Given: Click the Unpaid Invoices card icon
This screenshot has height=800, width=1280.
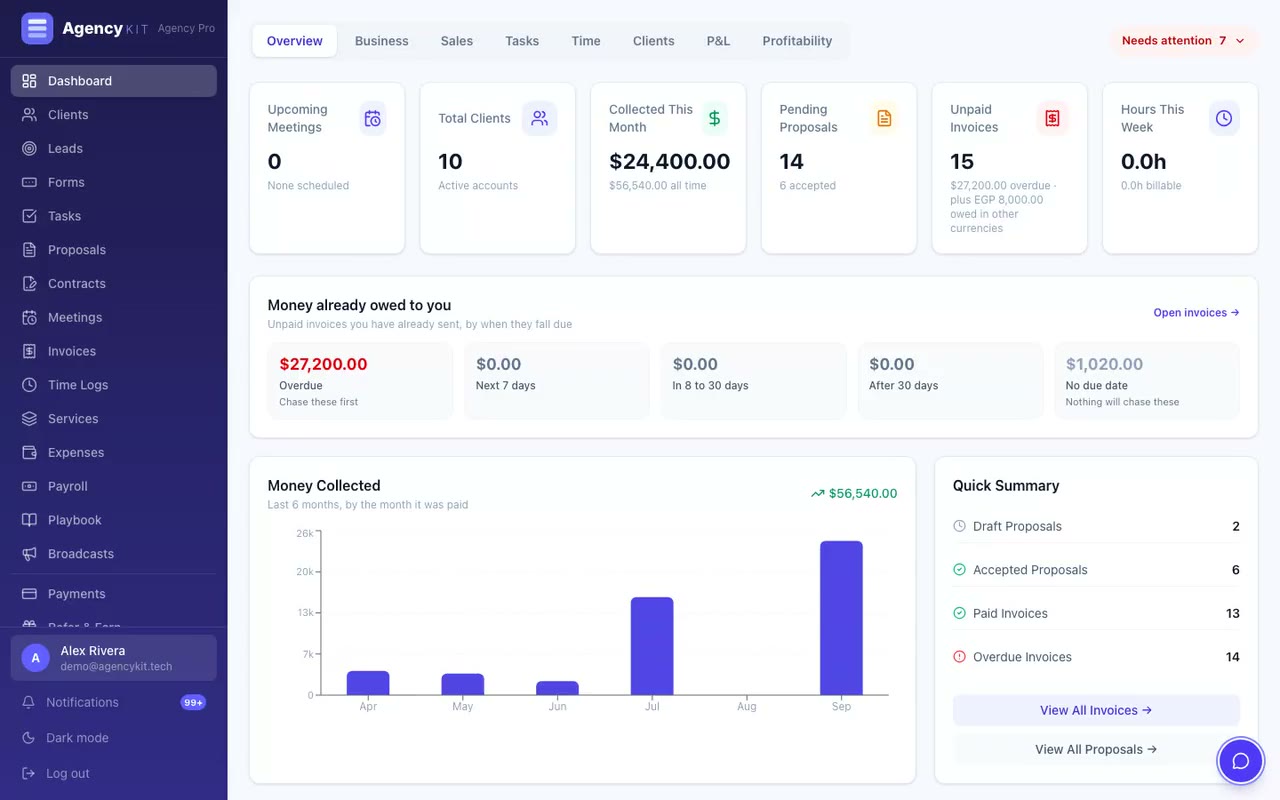Looking at the screenshot, I should (1052, 118).
